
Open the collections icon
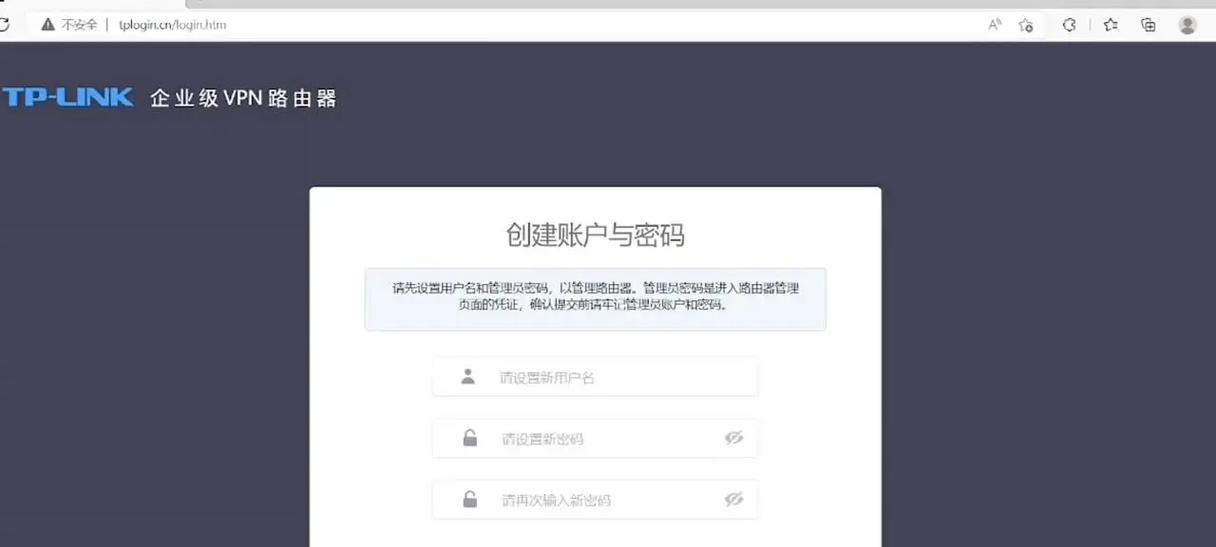1148,25
